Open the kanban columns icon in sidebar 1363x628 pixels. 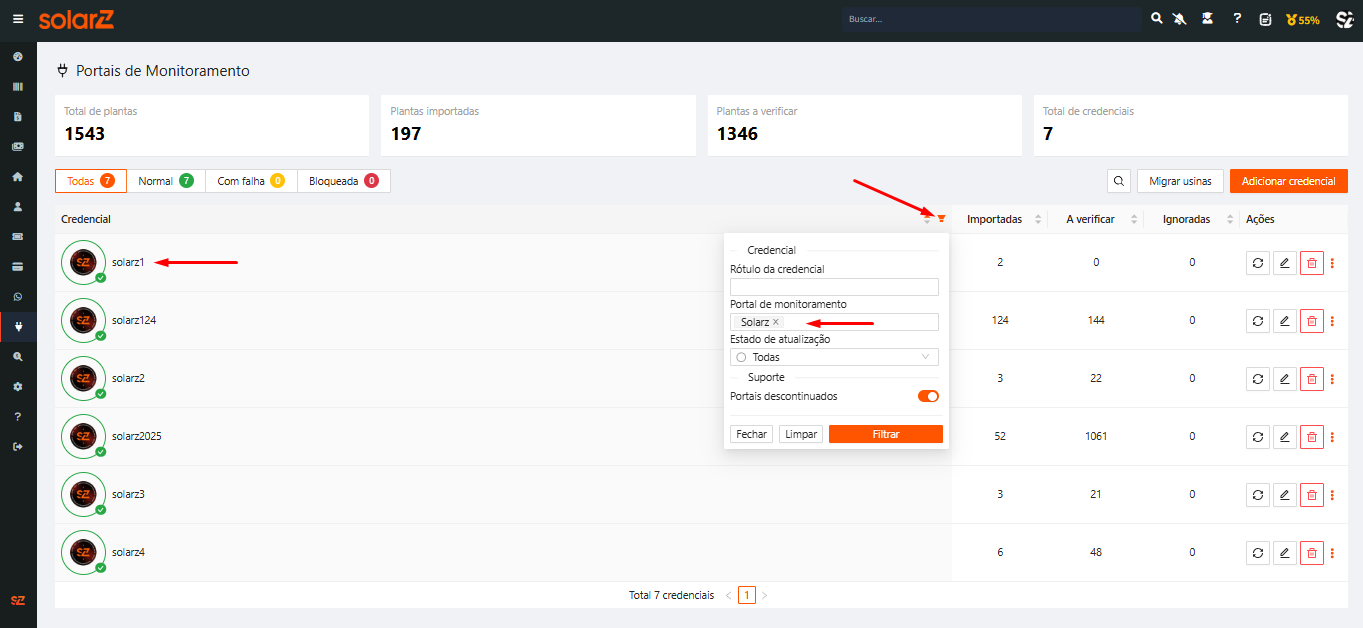pos(18,87)
